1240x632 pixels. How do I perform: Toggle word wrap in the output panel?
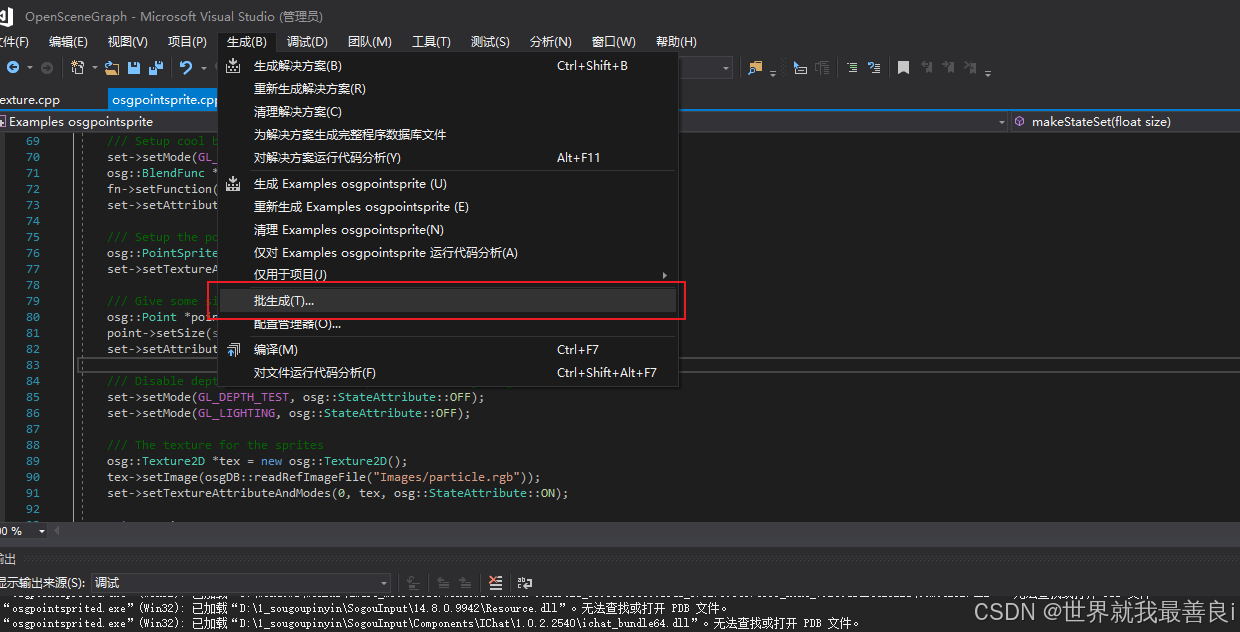pos(525,583)
